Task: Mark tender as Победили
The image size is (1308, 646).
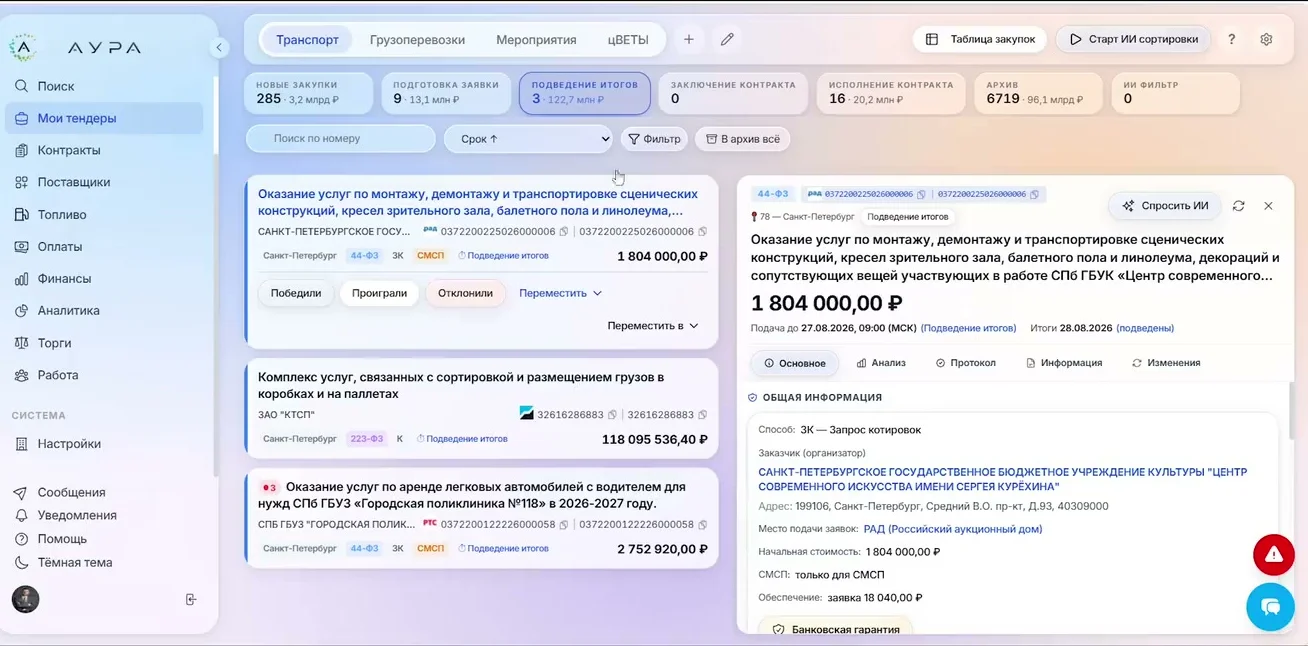Action: coord(296,293)
